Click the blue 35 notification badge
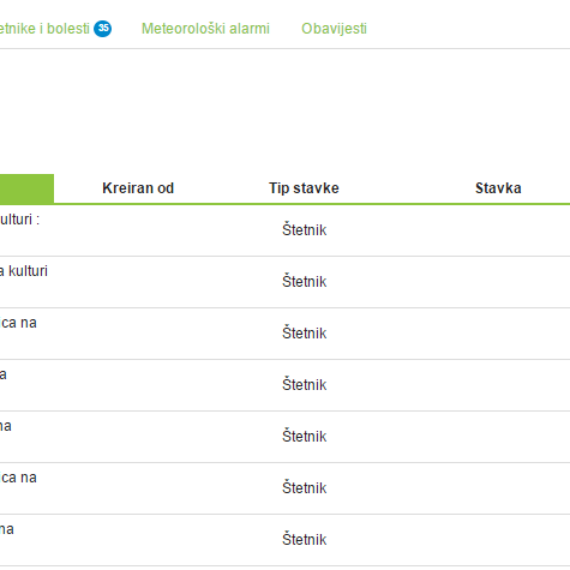Image resolution: width=570 pixels, height=570 pixels. click(103, 28)
